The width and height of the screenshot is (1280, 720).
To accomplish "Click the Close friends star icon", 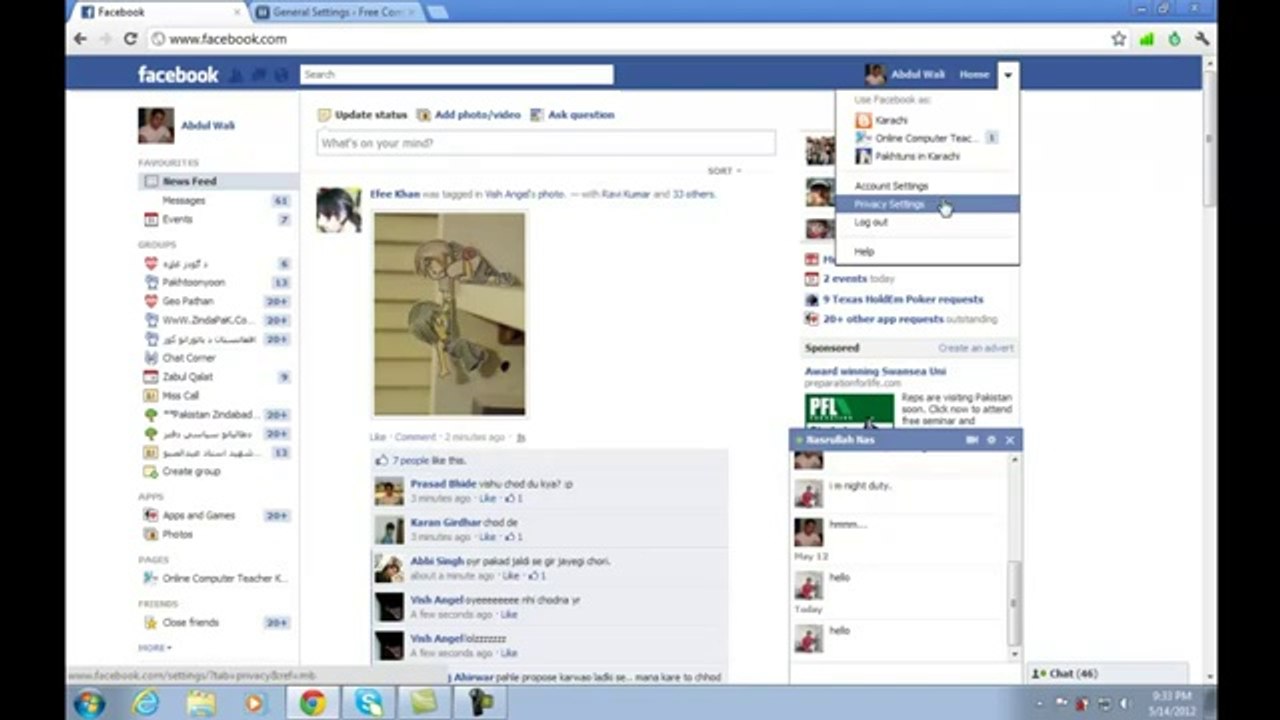I will pyautogui.click(x=151, y=623).
